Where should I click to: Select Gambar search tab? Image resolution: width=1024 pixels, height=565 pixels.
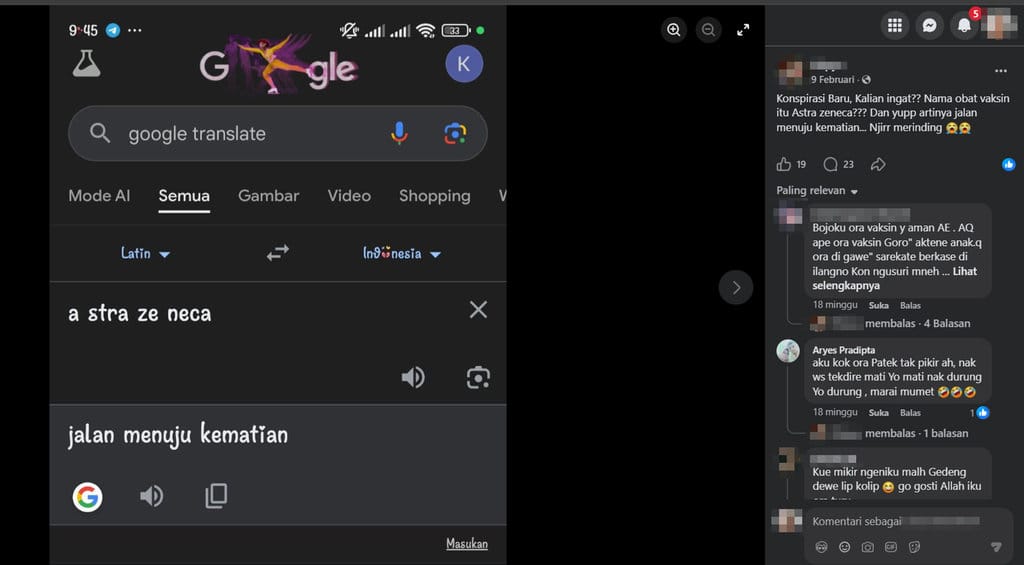[x=268, y=196]
